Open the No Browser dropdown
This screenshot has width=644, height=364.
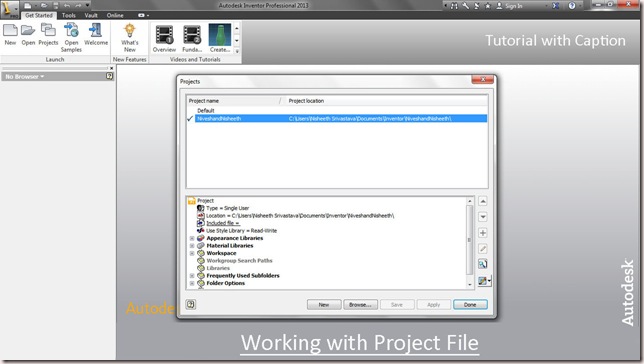click(x=25, y=76)
